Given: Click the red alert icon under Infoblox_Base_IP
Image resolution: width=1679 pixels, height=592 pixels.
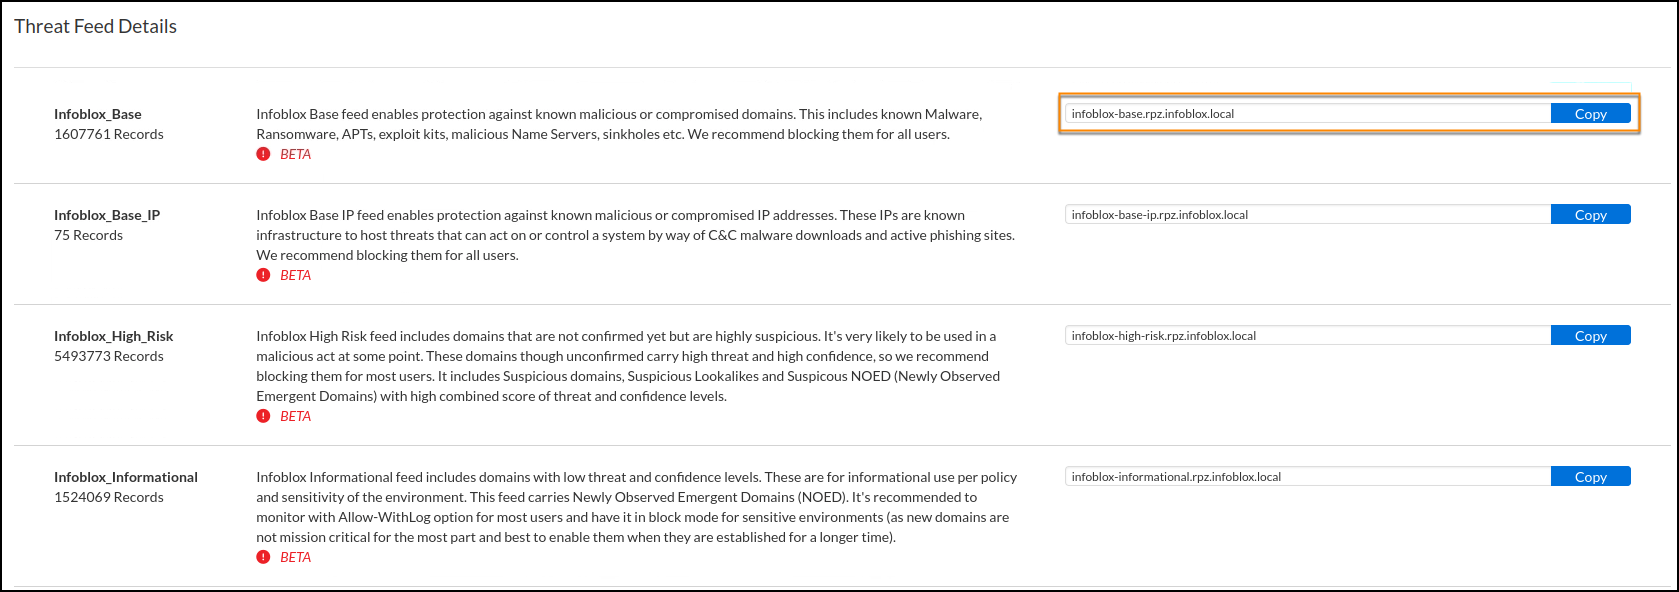Looking at the screenshot, I should click(263, 275).
